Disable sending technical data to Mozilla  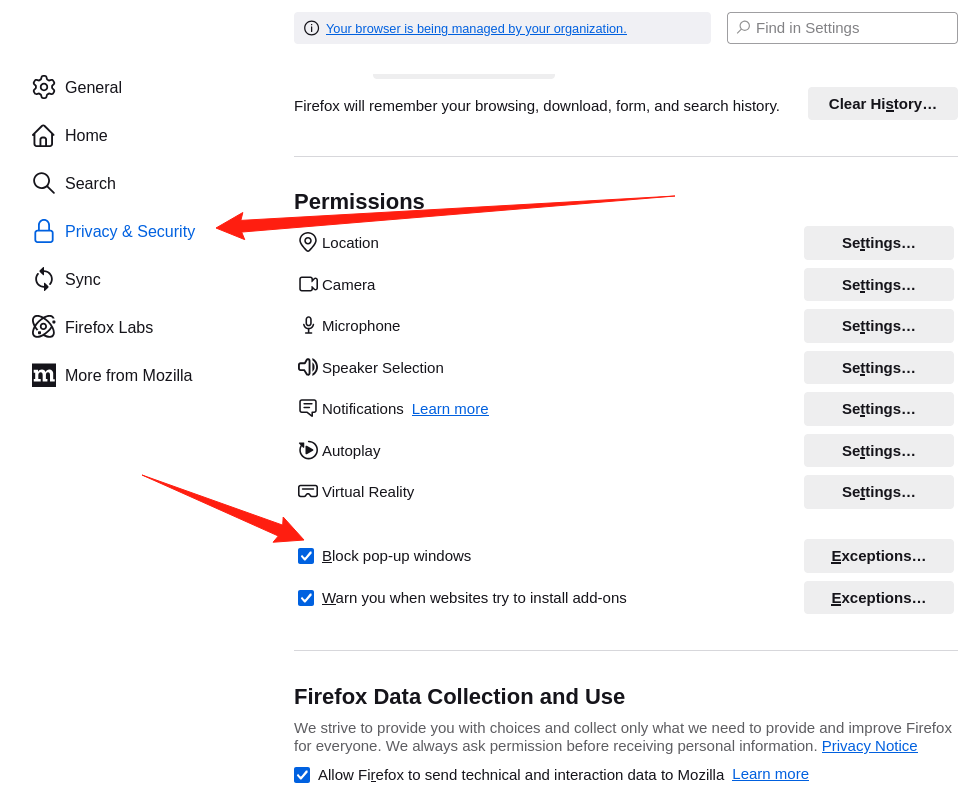[x=302, y=775]
